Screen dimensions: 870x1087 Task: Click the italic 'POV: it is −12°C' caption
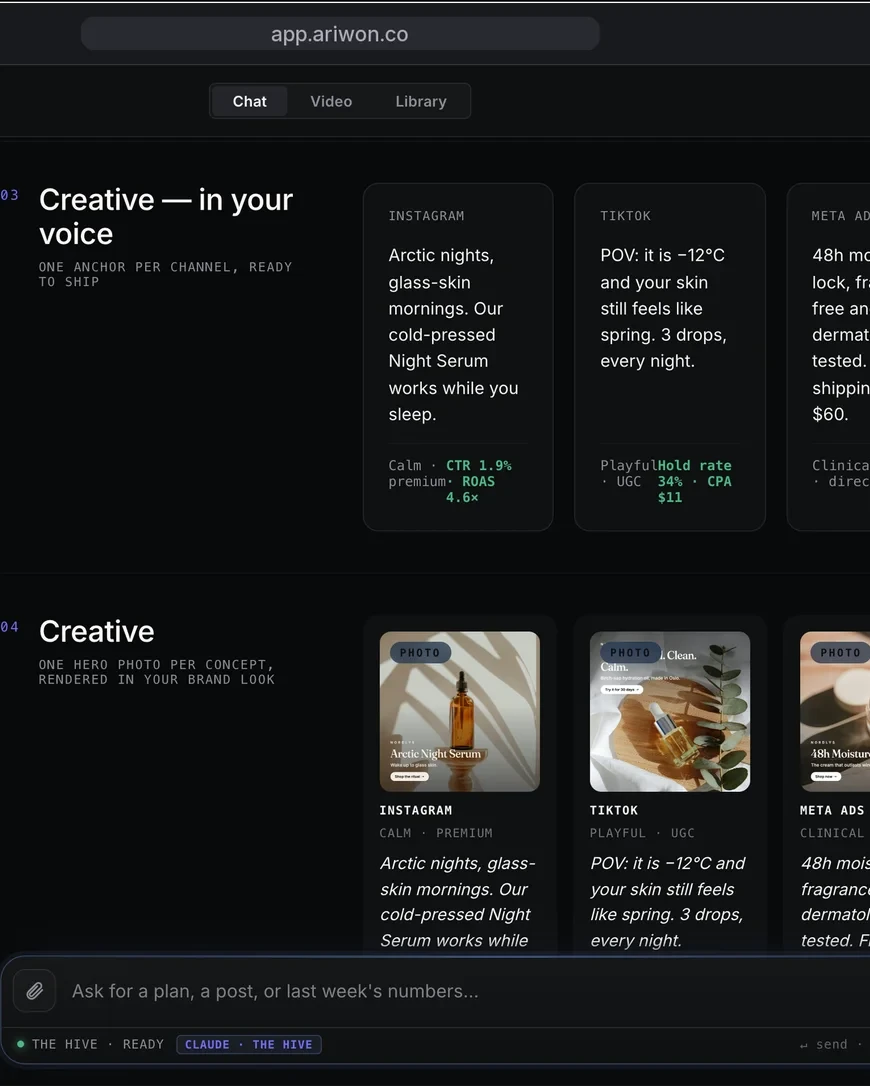(668, 901)
